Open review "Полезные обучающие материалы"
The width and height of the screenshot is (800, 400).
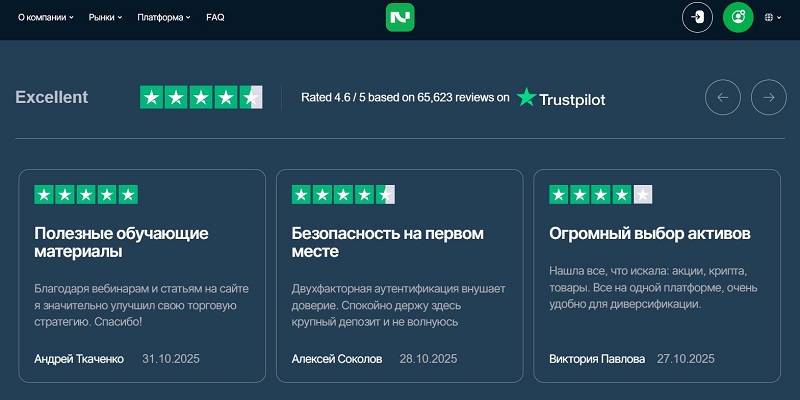click(x=121, y=242)
